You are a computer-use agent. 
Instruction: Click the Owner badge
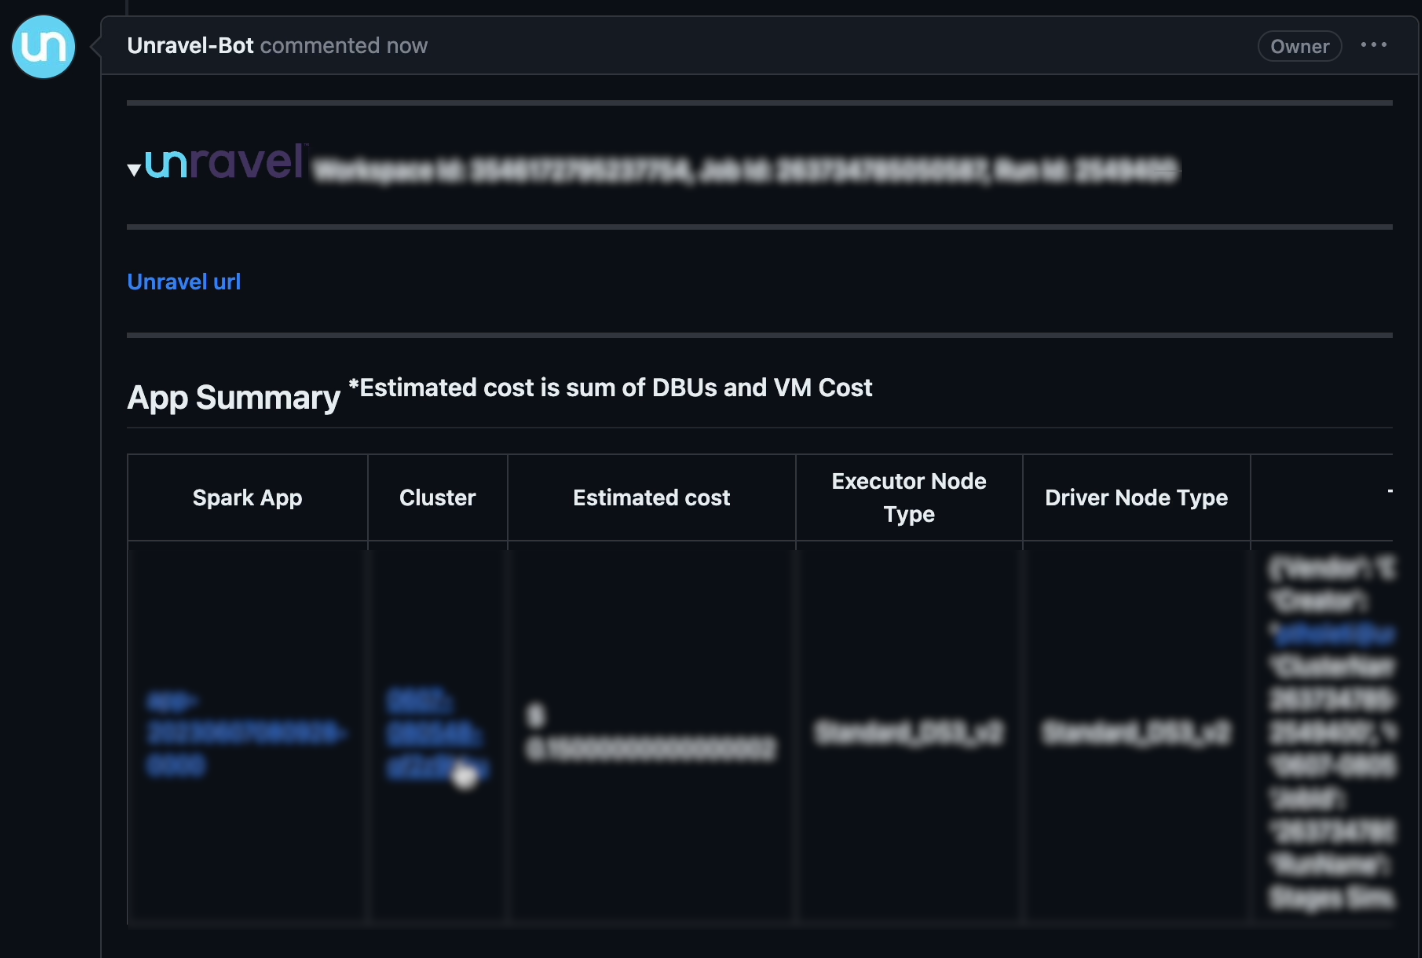1299,46
